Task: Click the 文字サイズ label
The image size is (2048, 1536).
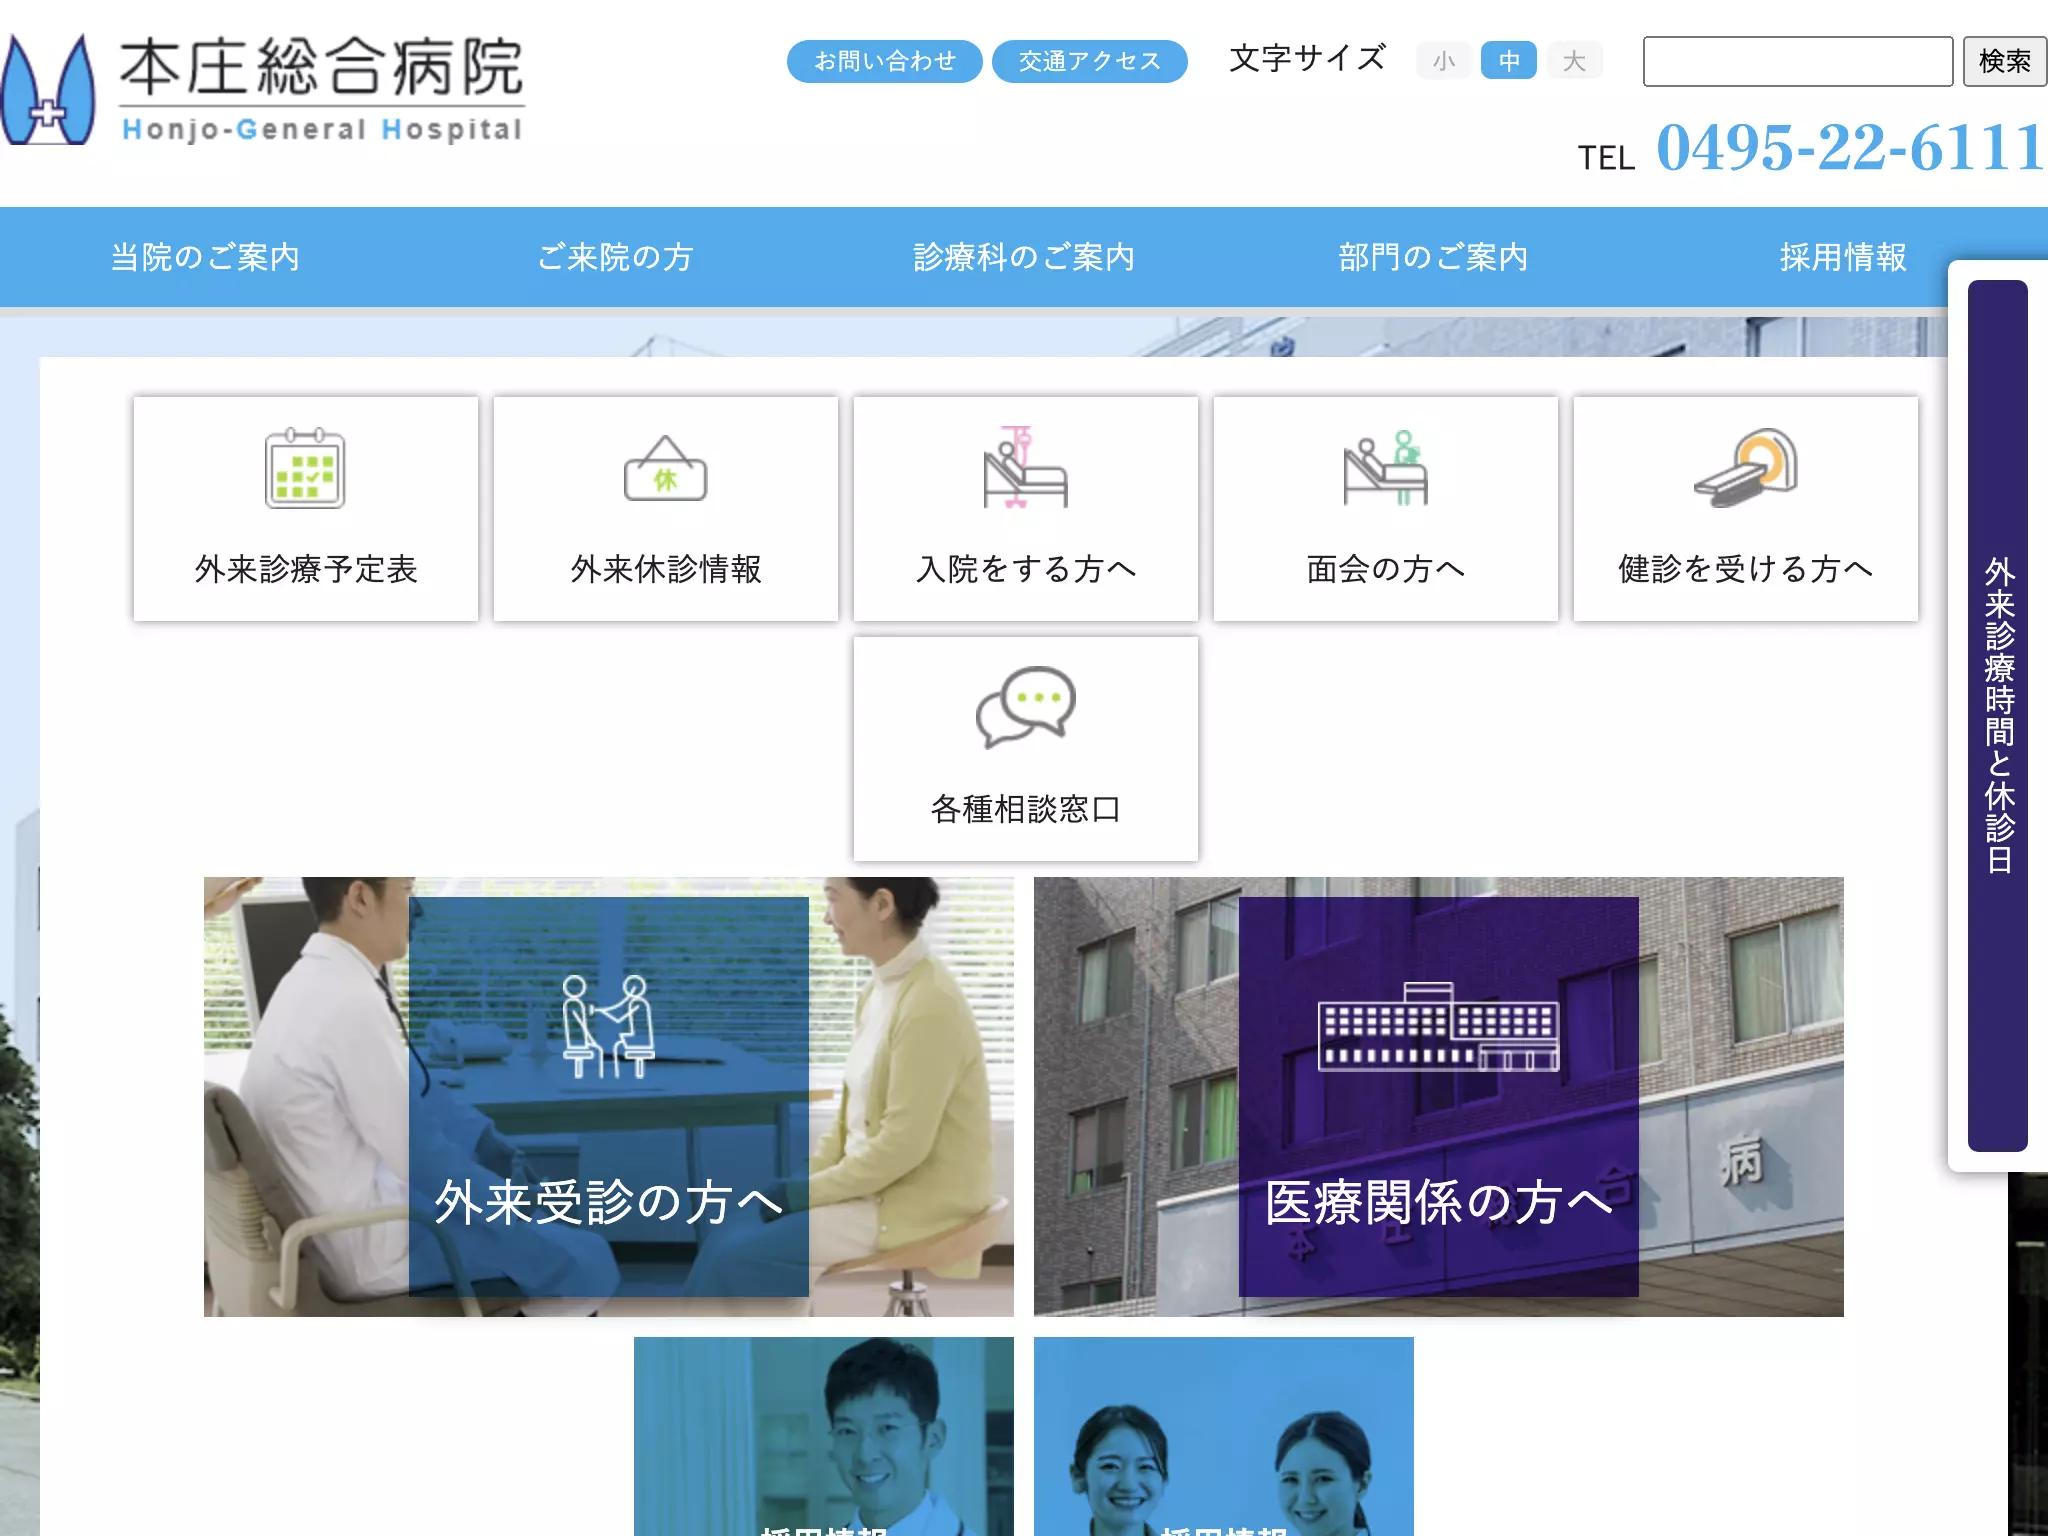Action: (1307, 58)
